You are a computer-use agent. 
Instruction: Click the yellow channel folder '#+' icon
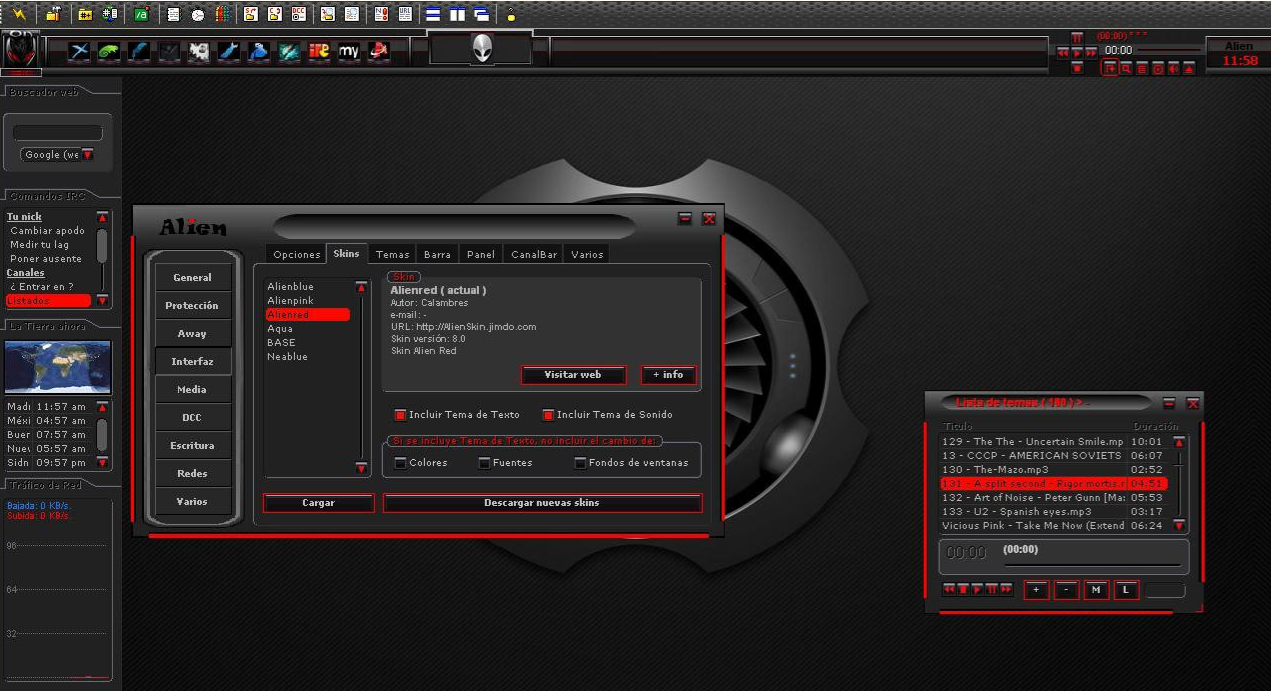point(85,15)
